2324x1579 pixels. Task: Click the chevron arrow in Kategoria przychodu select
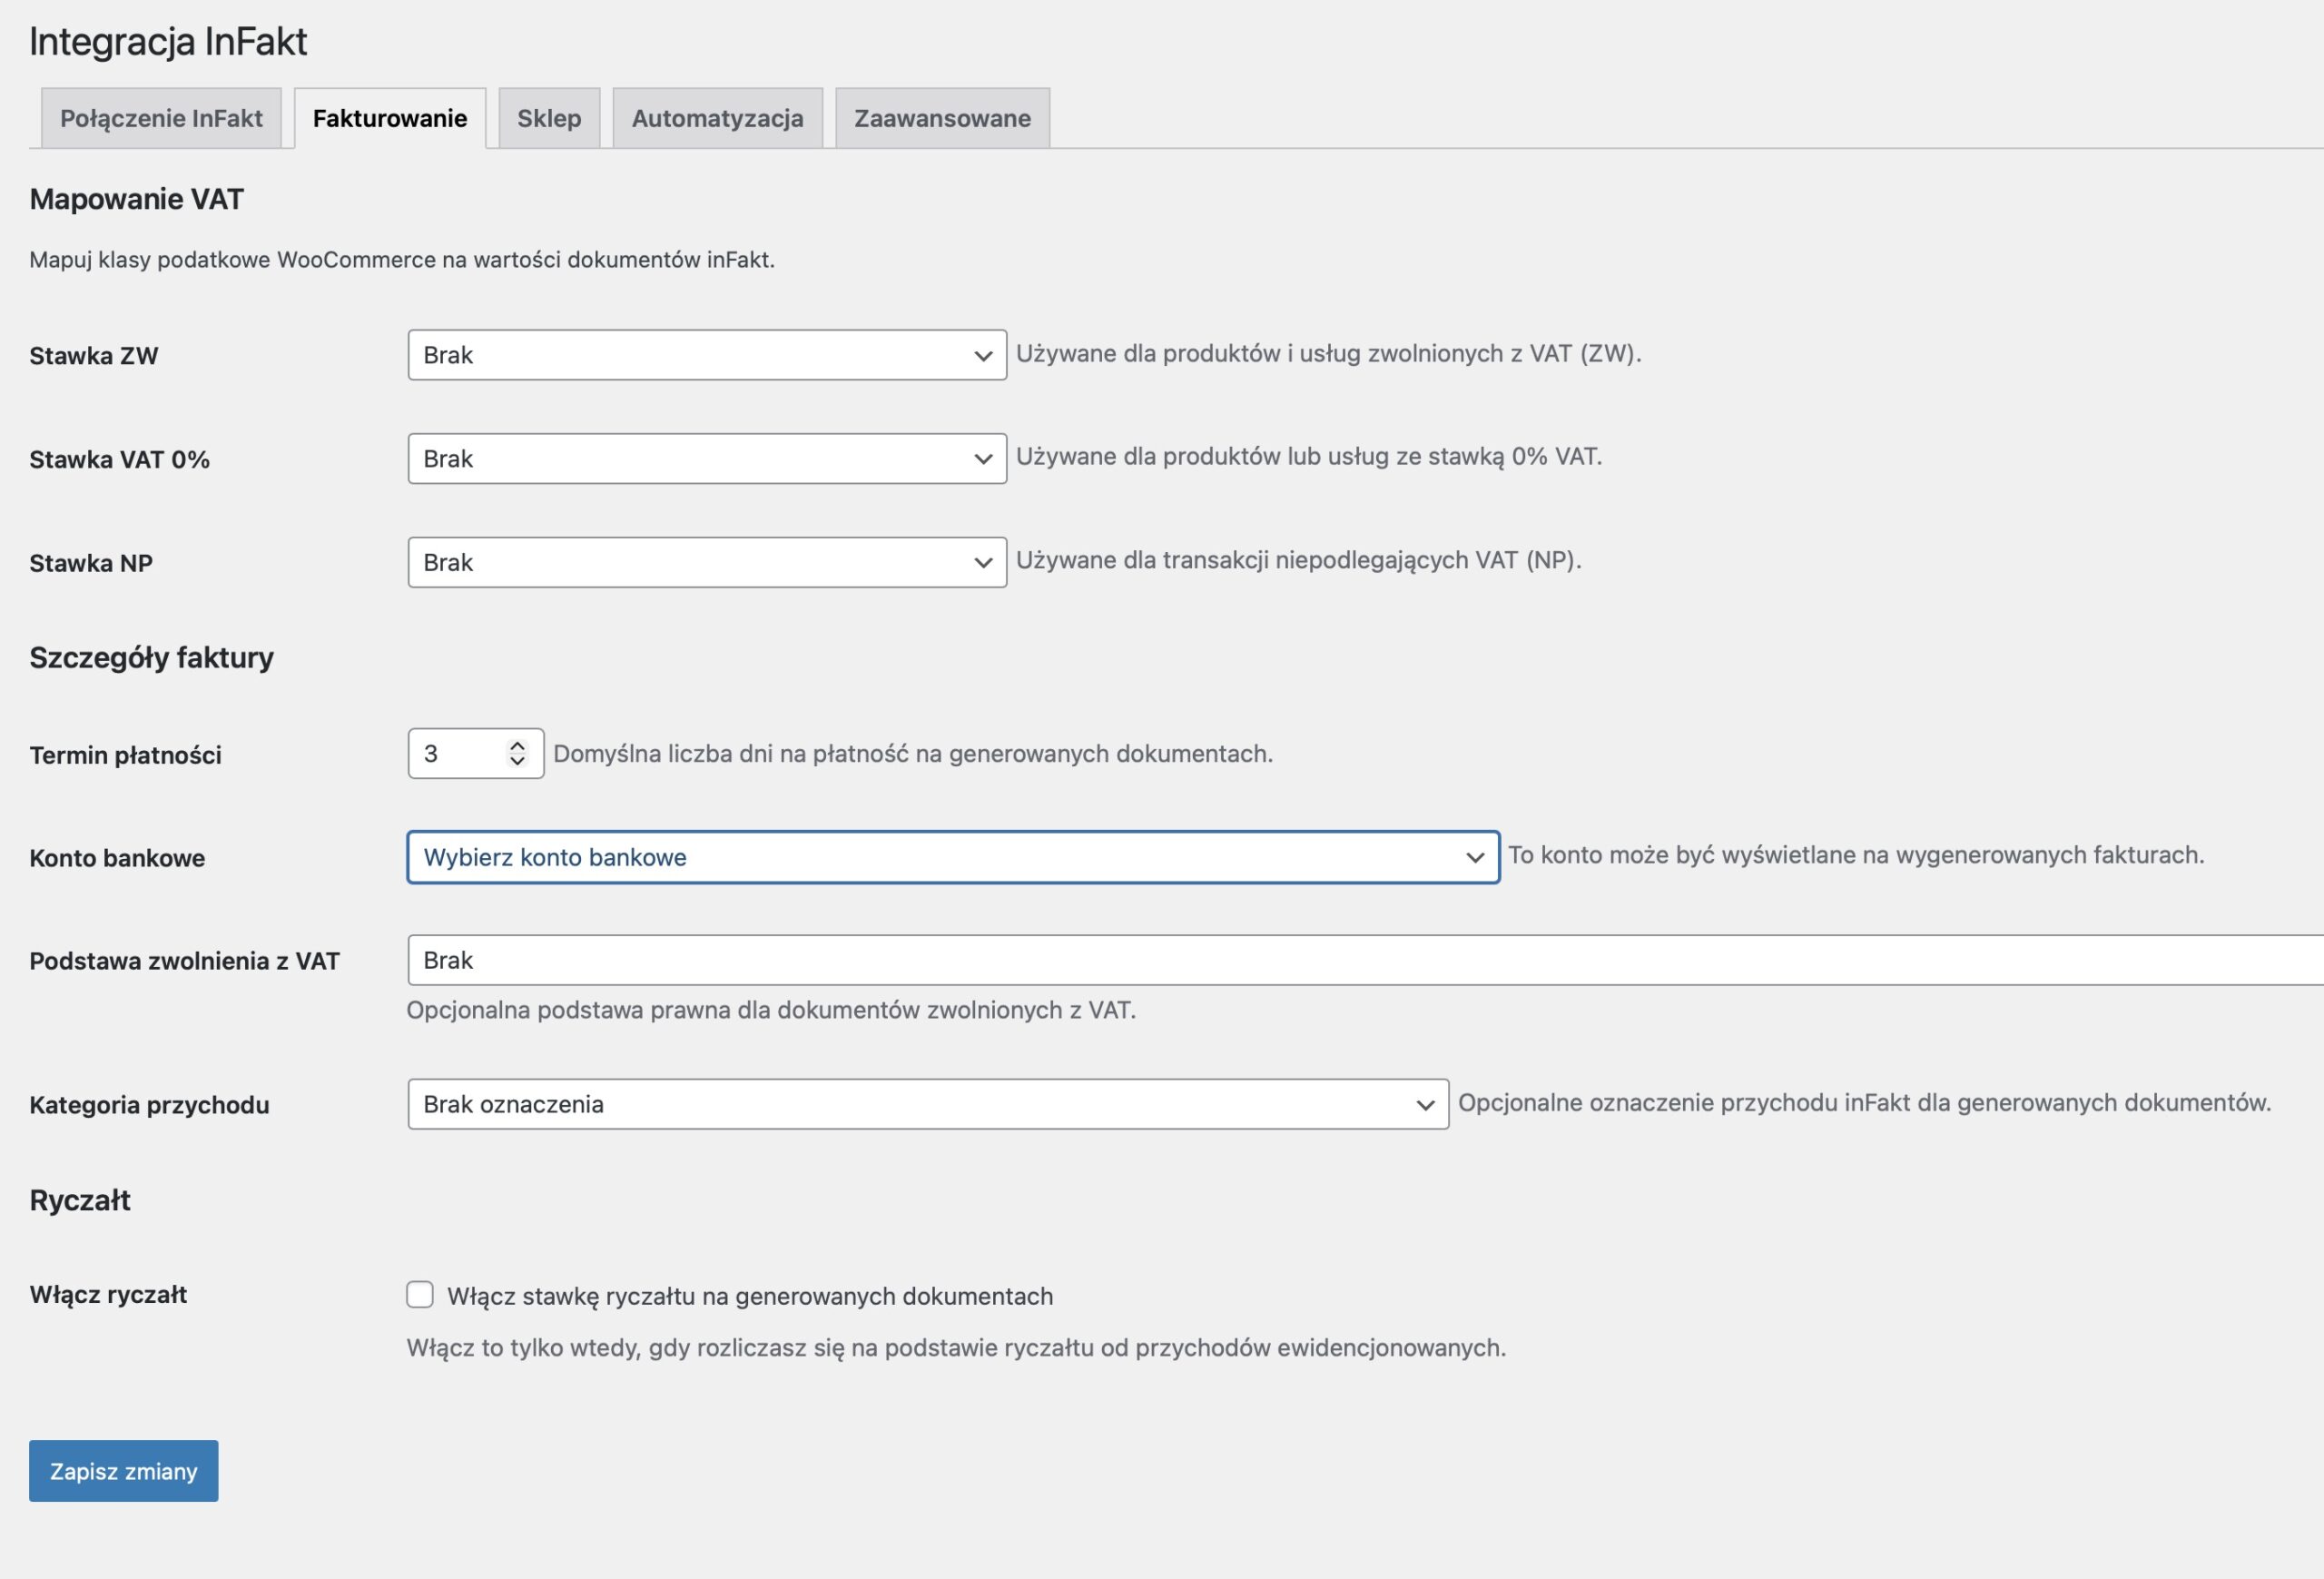click(1425, 1105)
